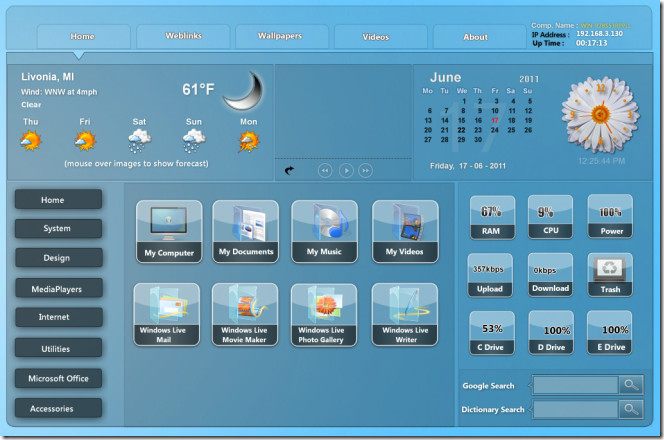664x440 pixels.
Task: Open the Wallpapers tab
Action: (x=280, y=37)
